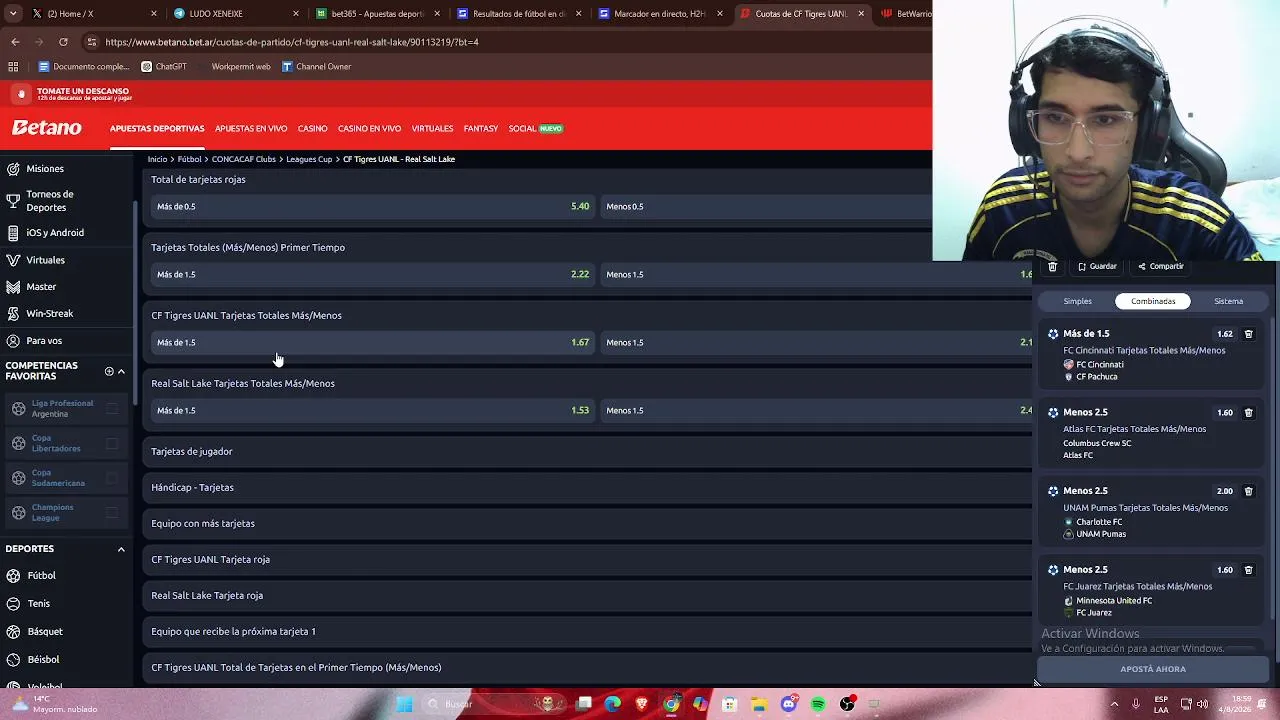Screen dimensions: 1280x720
Task: Remove the FC Juarez Menos 2.5 selection
Action: (1248, 570)
